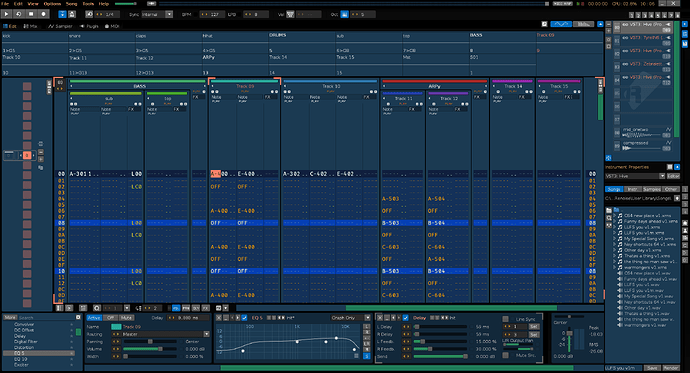Click the computer keyboard velocity icon
Screen dimensions: 690x373
[290, 14]
